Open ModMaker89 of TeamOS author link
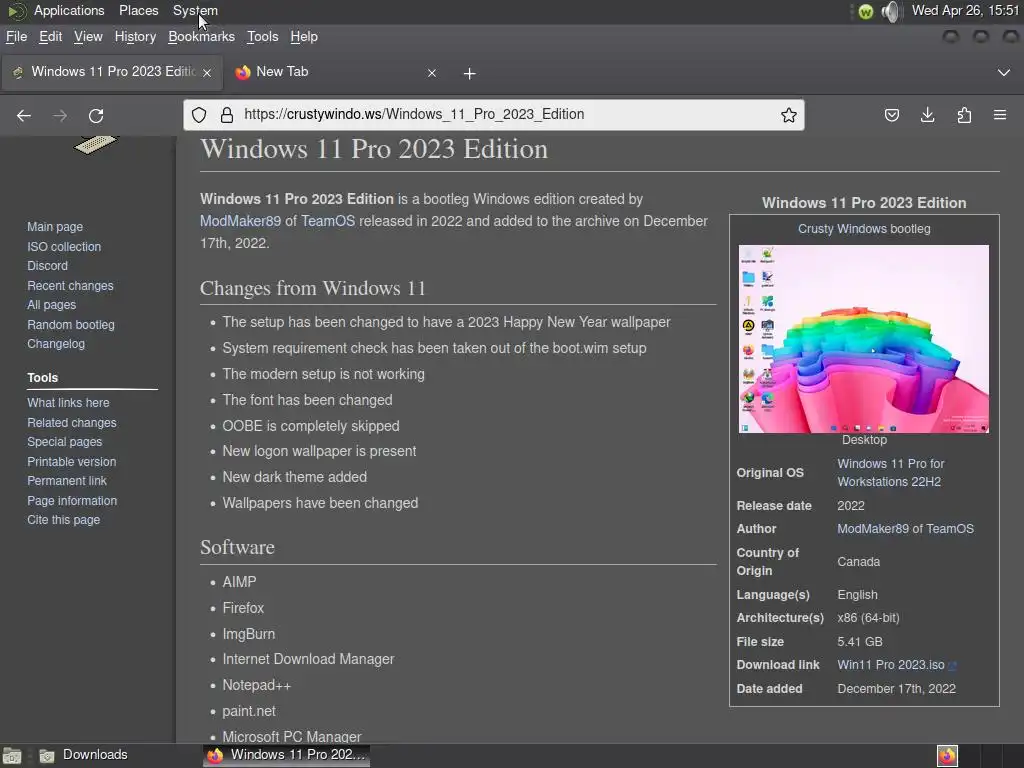1024x768 pixels. coord(905,529)
